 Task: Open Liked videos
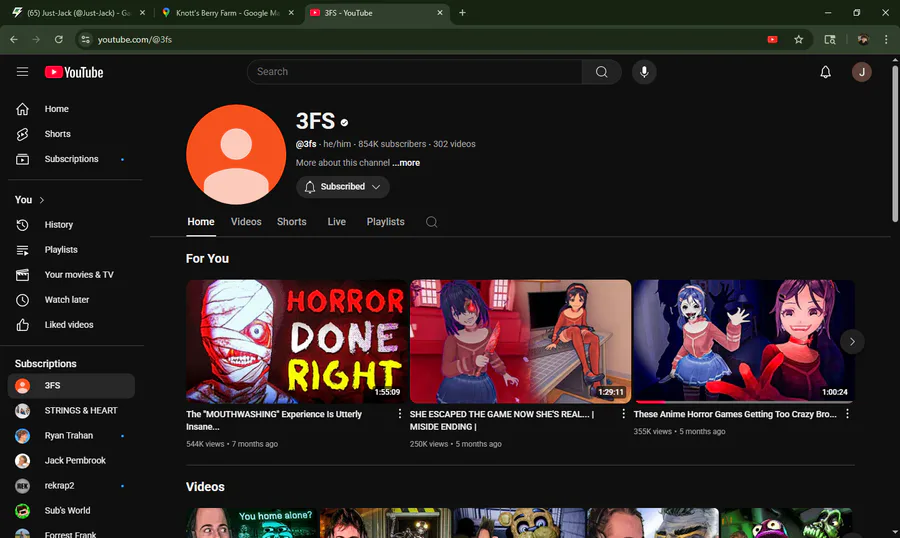pos(72,324)
